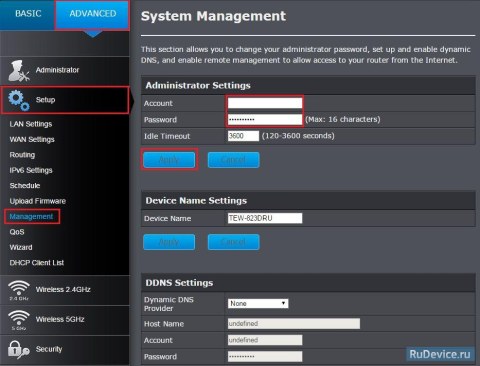
Task: Click the Device Name field TEW-823DRU
Action: (x=265, y=218)
